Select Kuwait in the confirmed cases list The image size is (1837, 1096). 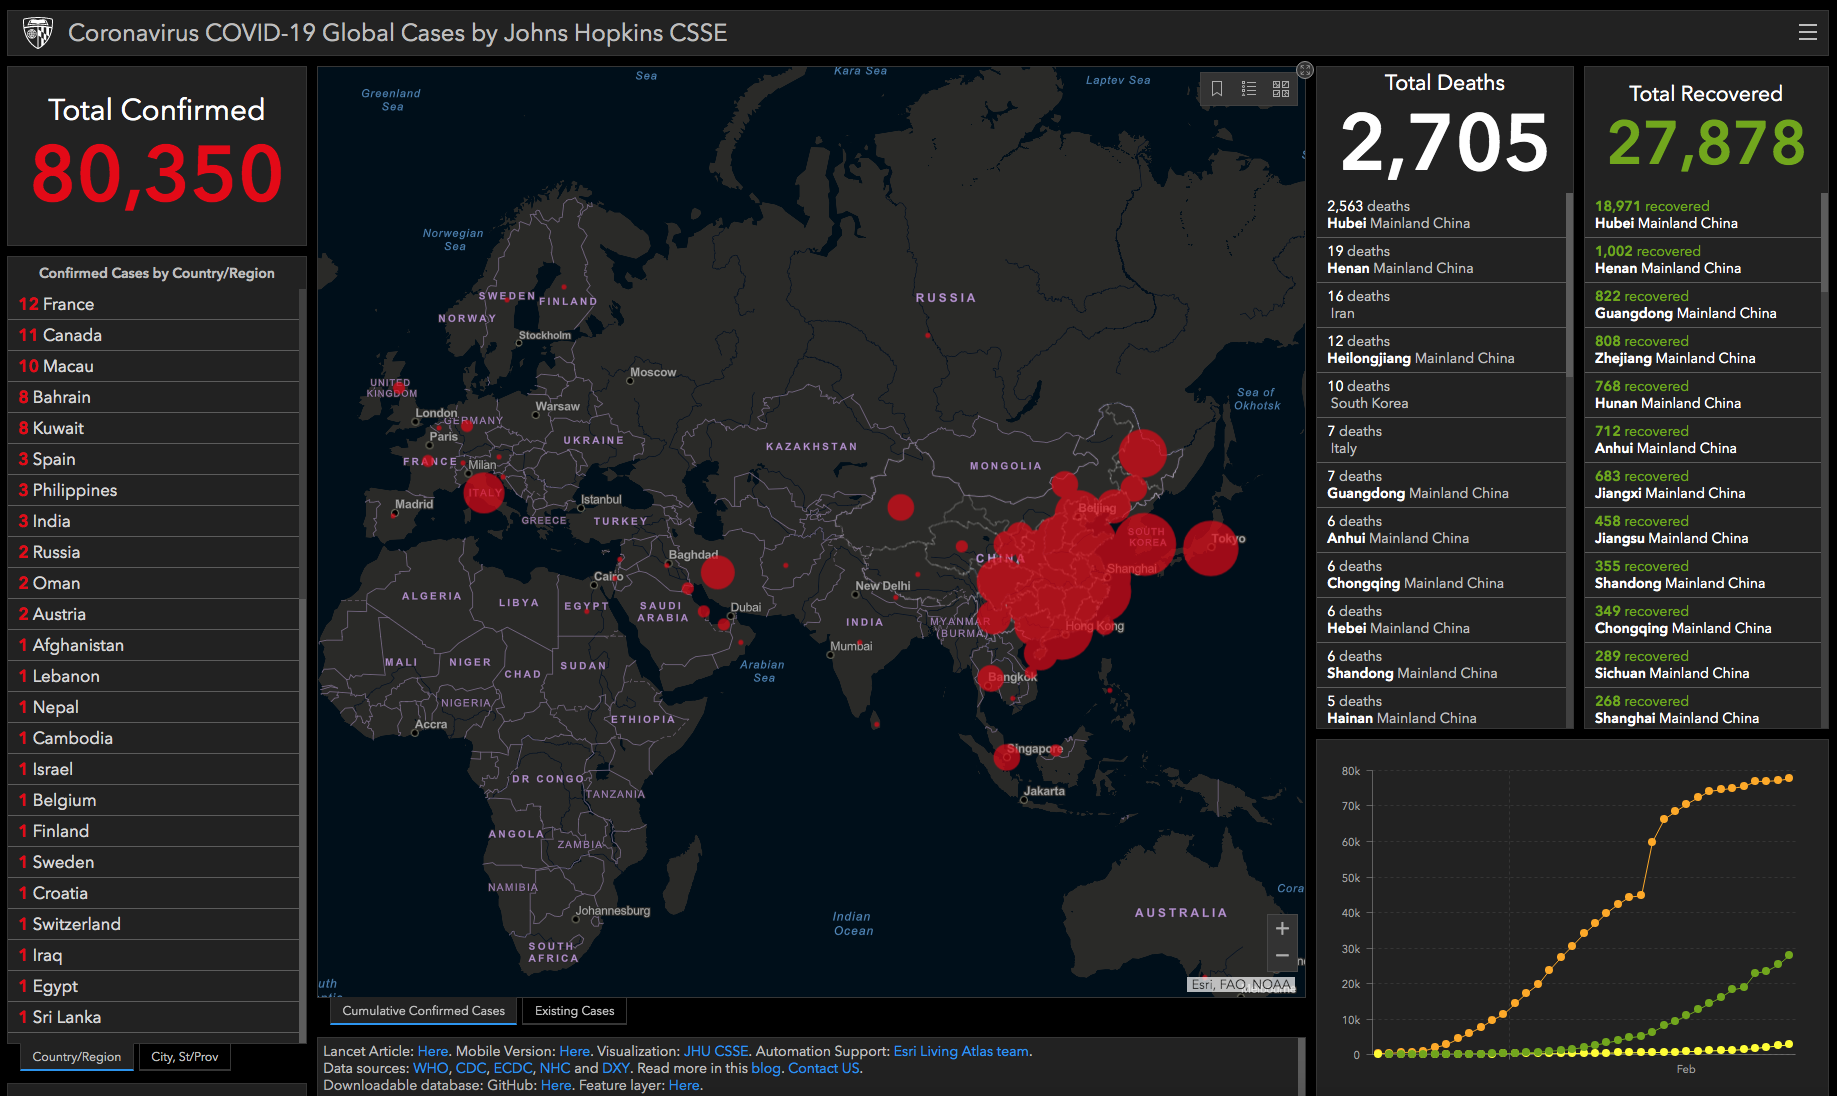(x=153, y=428)
